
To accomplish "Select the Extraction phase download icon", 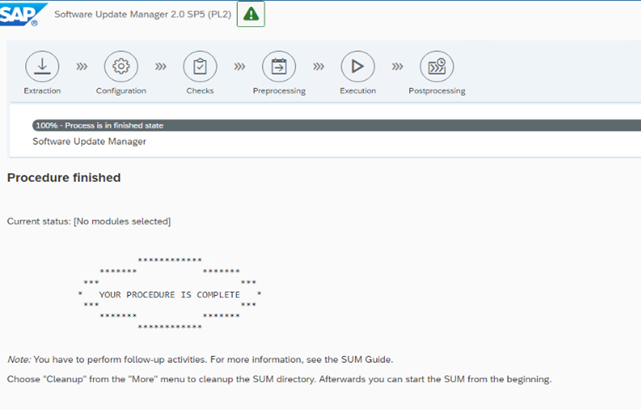I will pyautogui.click(x=42, y=66).
